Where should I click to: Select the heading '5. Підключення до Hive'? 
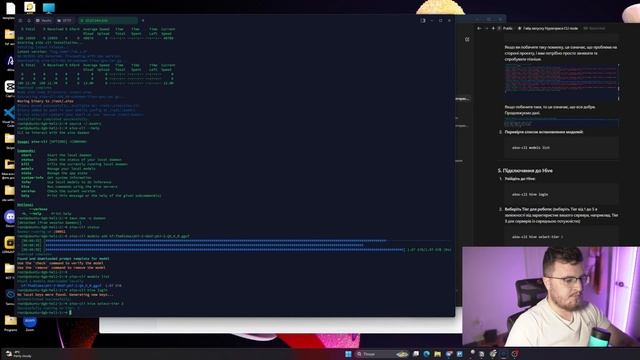tap(525, 171)
